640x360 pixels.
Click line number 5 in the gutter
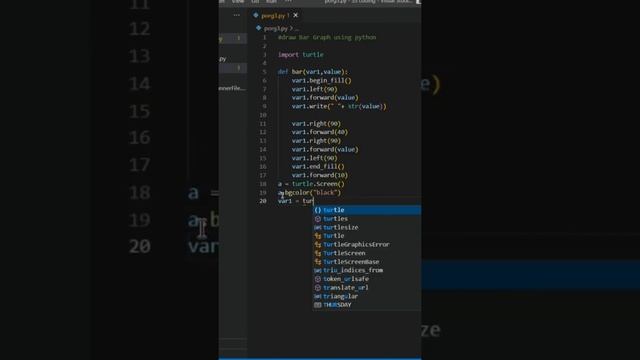[x=264, y=72]
